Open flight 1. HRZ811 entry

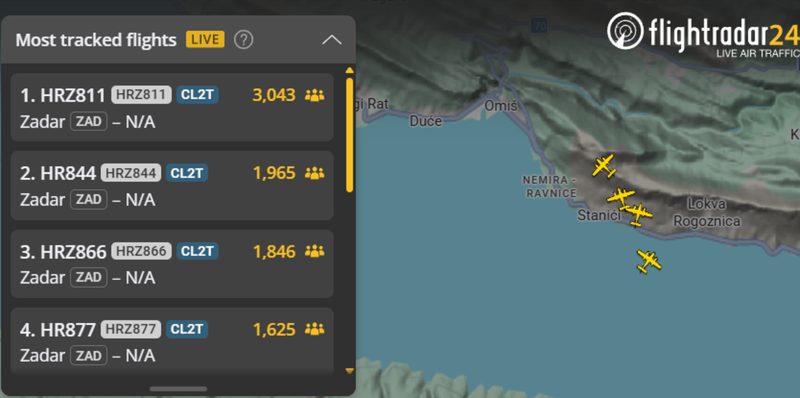point(172,107)
